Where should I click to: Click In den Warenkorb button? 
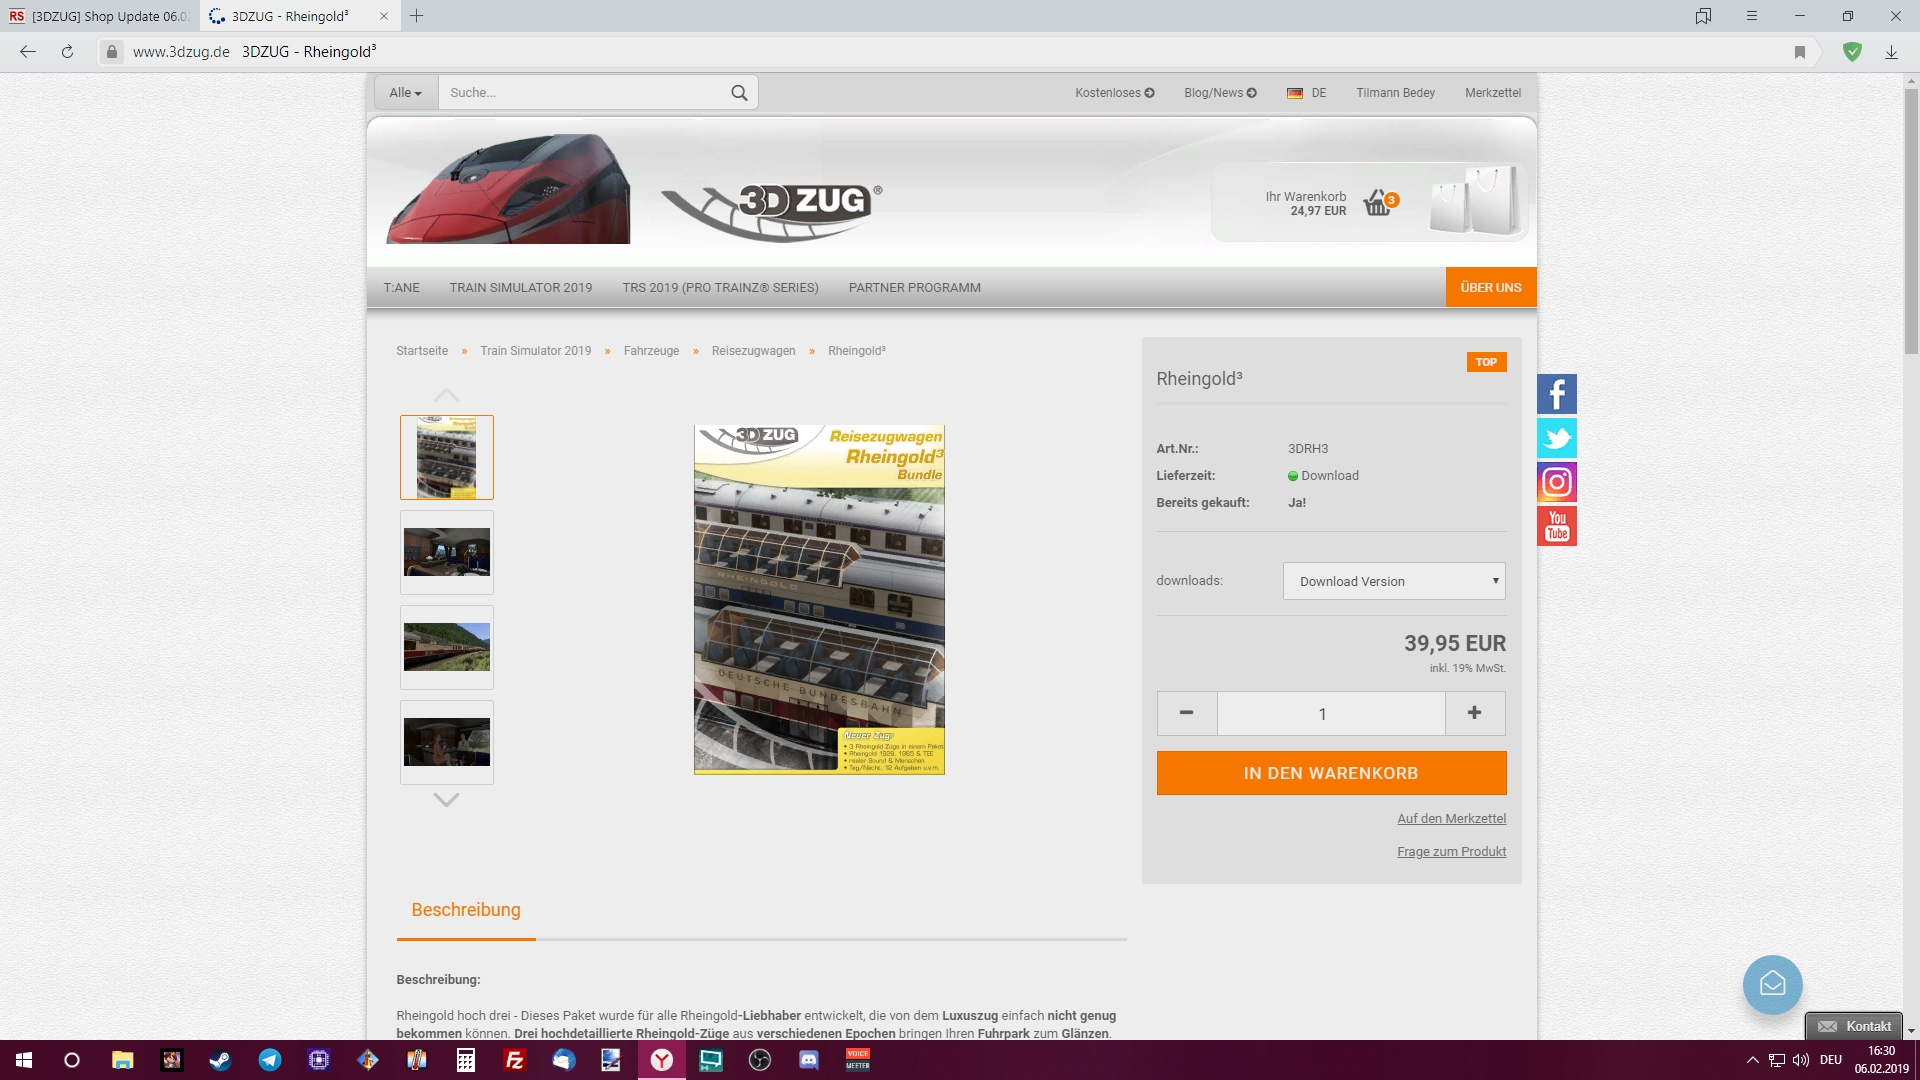[x=1330, y=773]
